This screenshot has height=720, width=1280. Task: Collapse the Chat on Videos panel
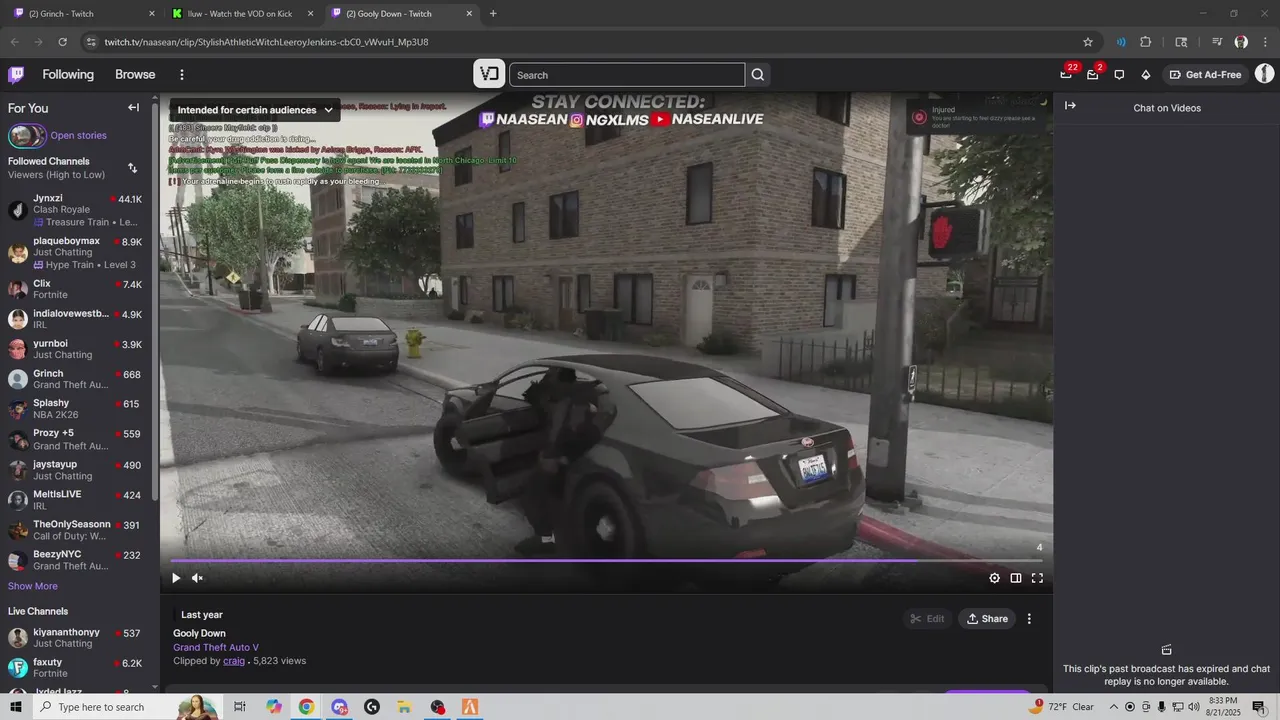[1070, 106]
